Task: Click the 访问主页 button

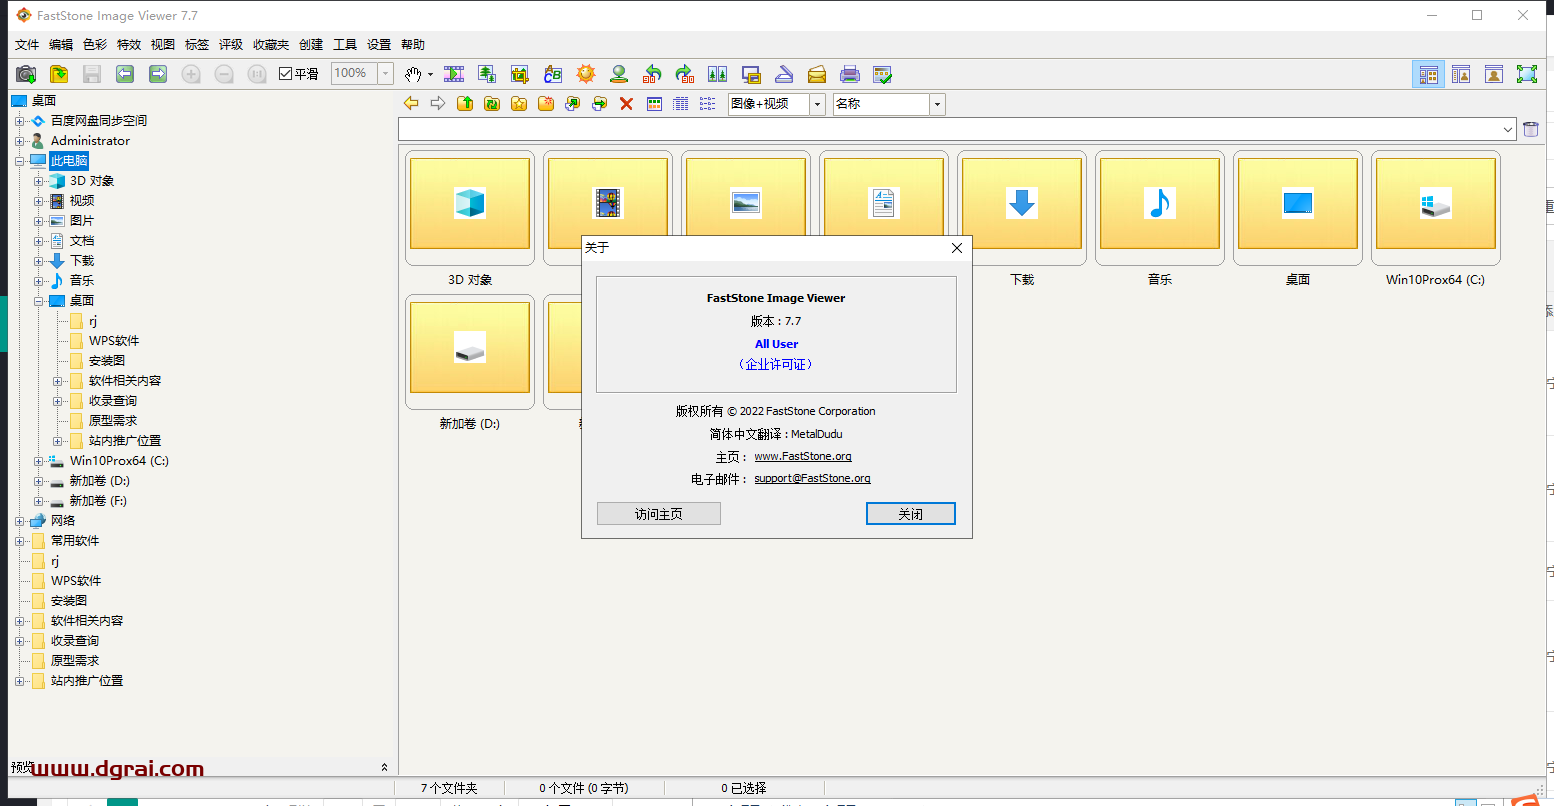Action: click(659, 514)
